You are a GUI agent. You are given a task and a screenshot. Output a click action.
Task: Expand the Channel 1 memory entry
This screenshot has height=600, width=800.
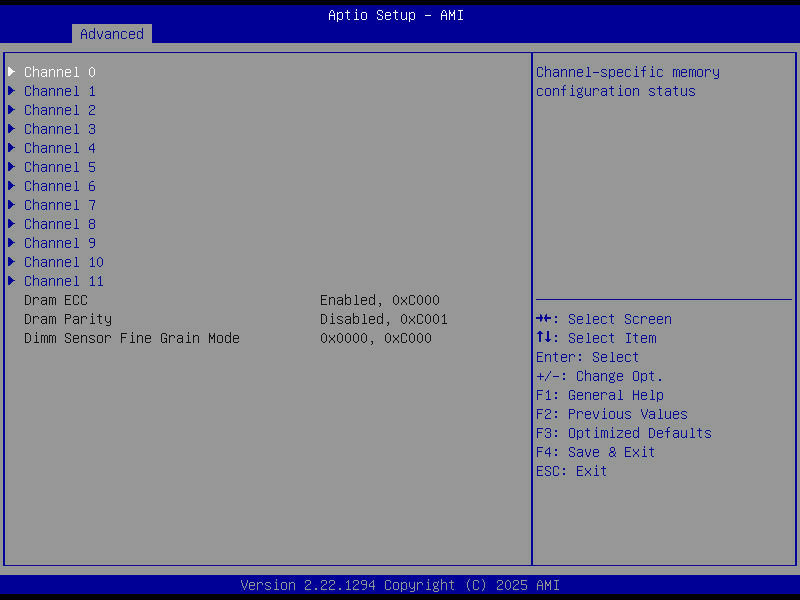click(59, 90)
